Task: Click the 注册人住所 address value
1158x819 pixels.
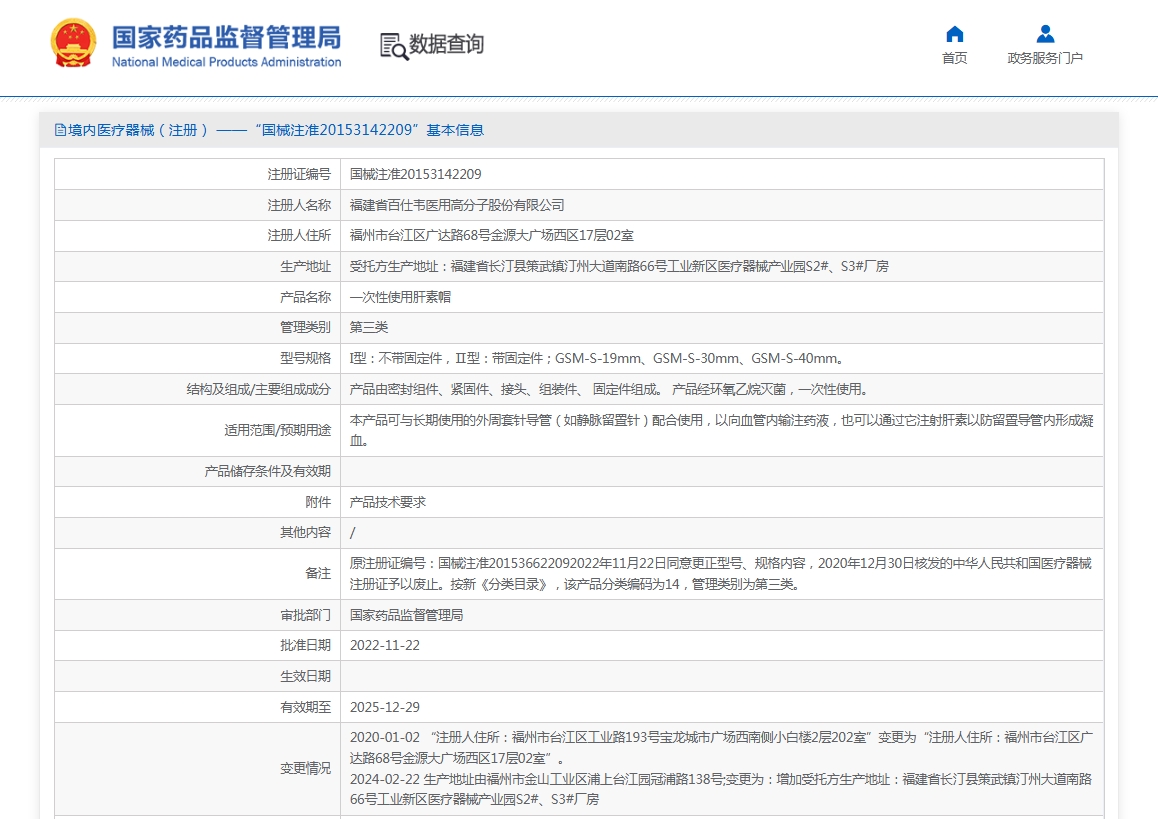Action: (x=491, y=236)
